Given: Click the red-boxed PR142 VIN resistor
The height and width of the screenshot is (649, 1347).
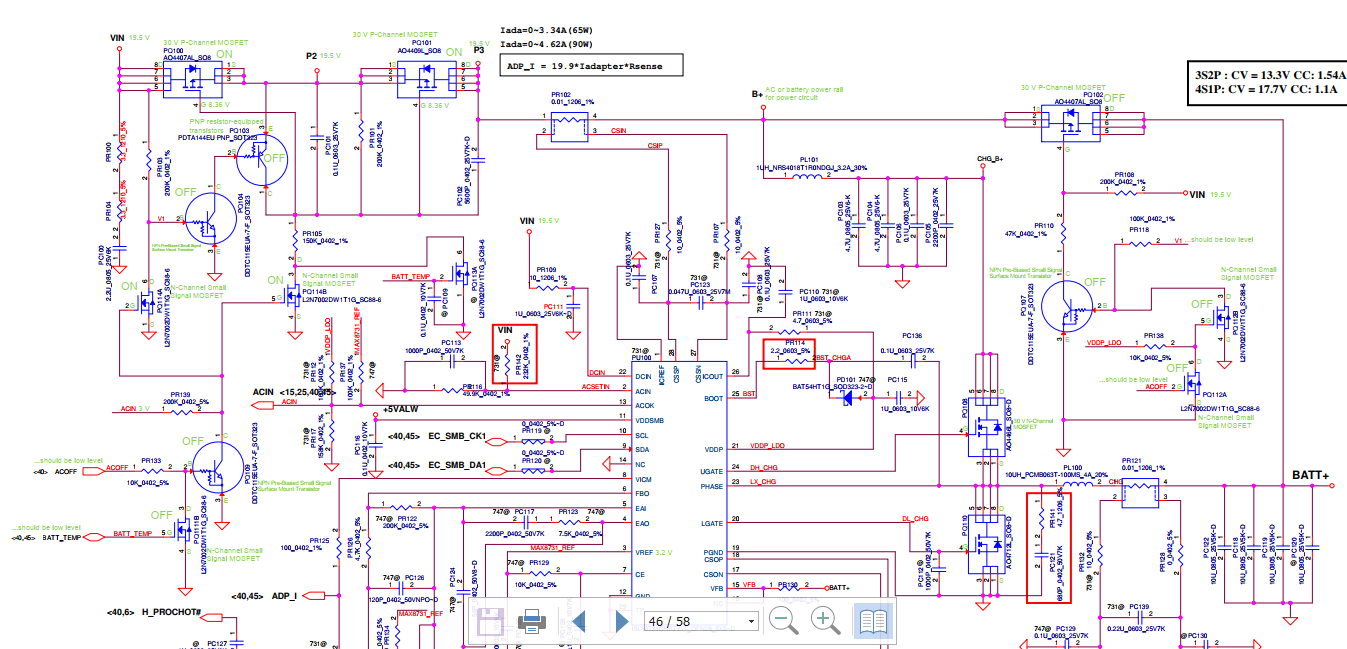Looking at the screenshot, I should [x=516, y=354].
